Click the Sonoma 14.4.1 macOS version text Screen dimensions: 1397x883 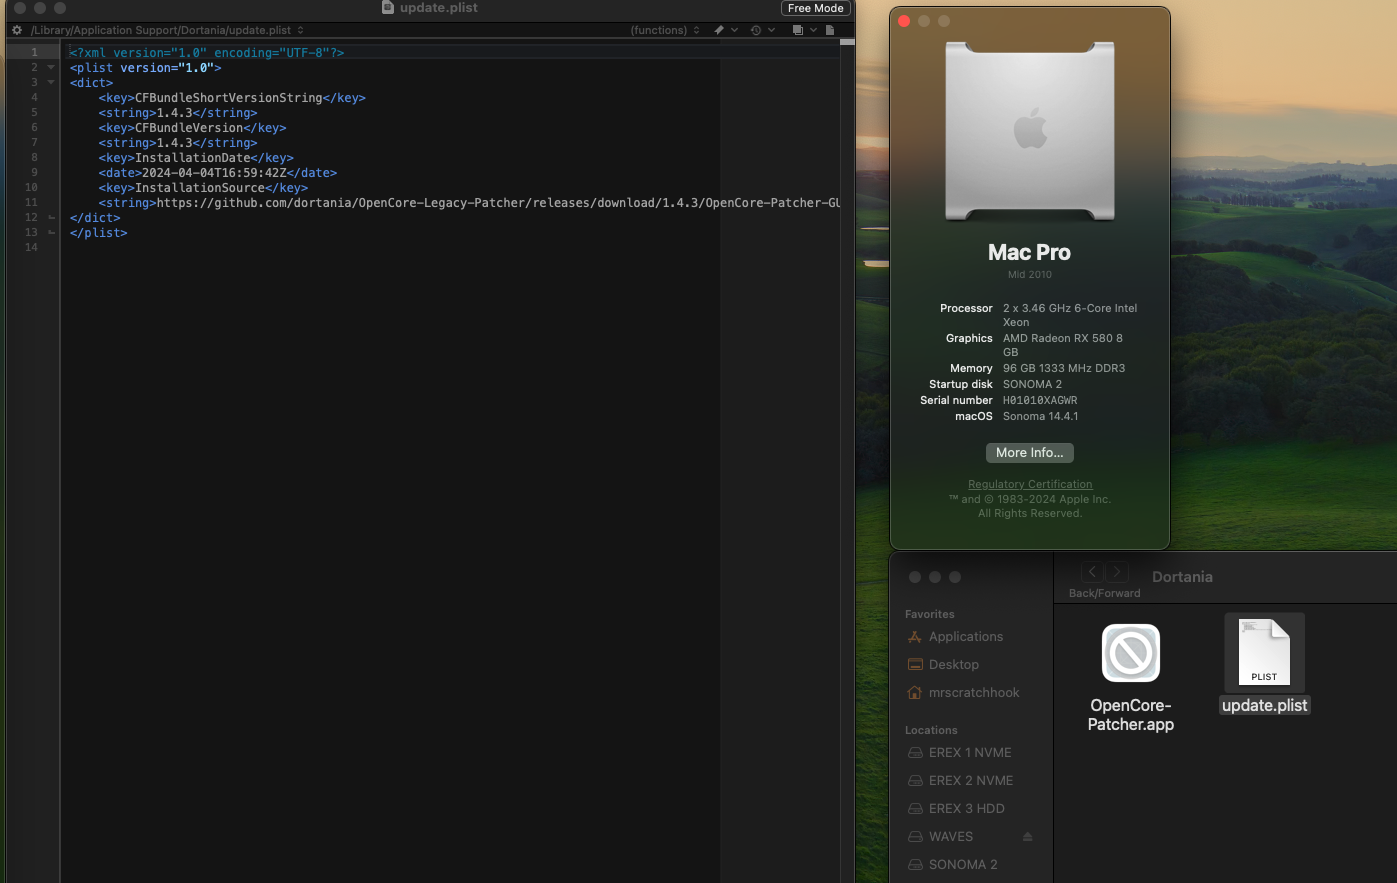pyautogui.click(x=1040, y=416)
